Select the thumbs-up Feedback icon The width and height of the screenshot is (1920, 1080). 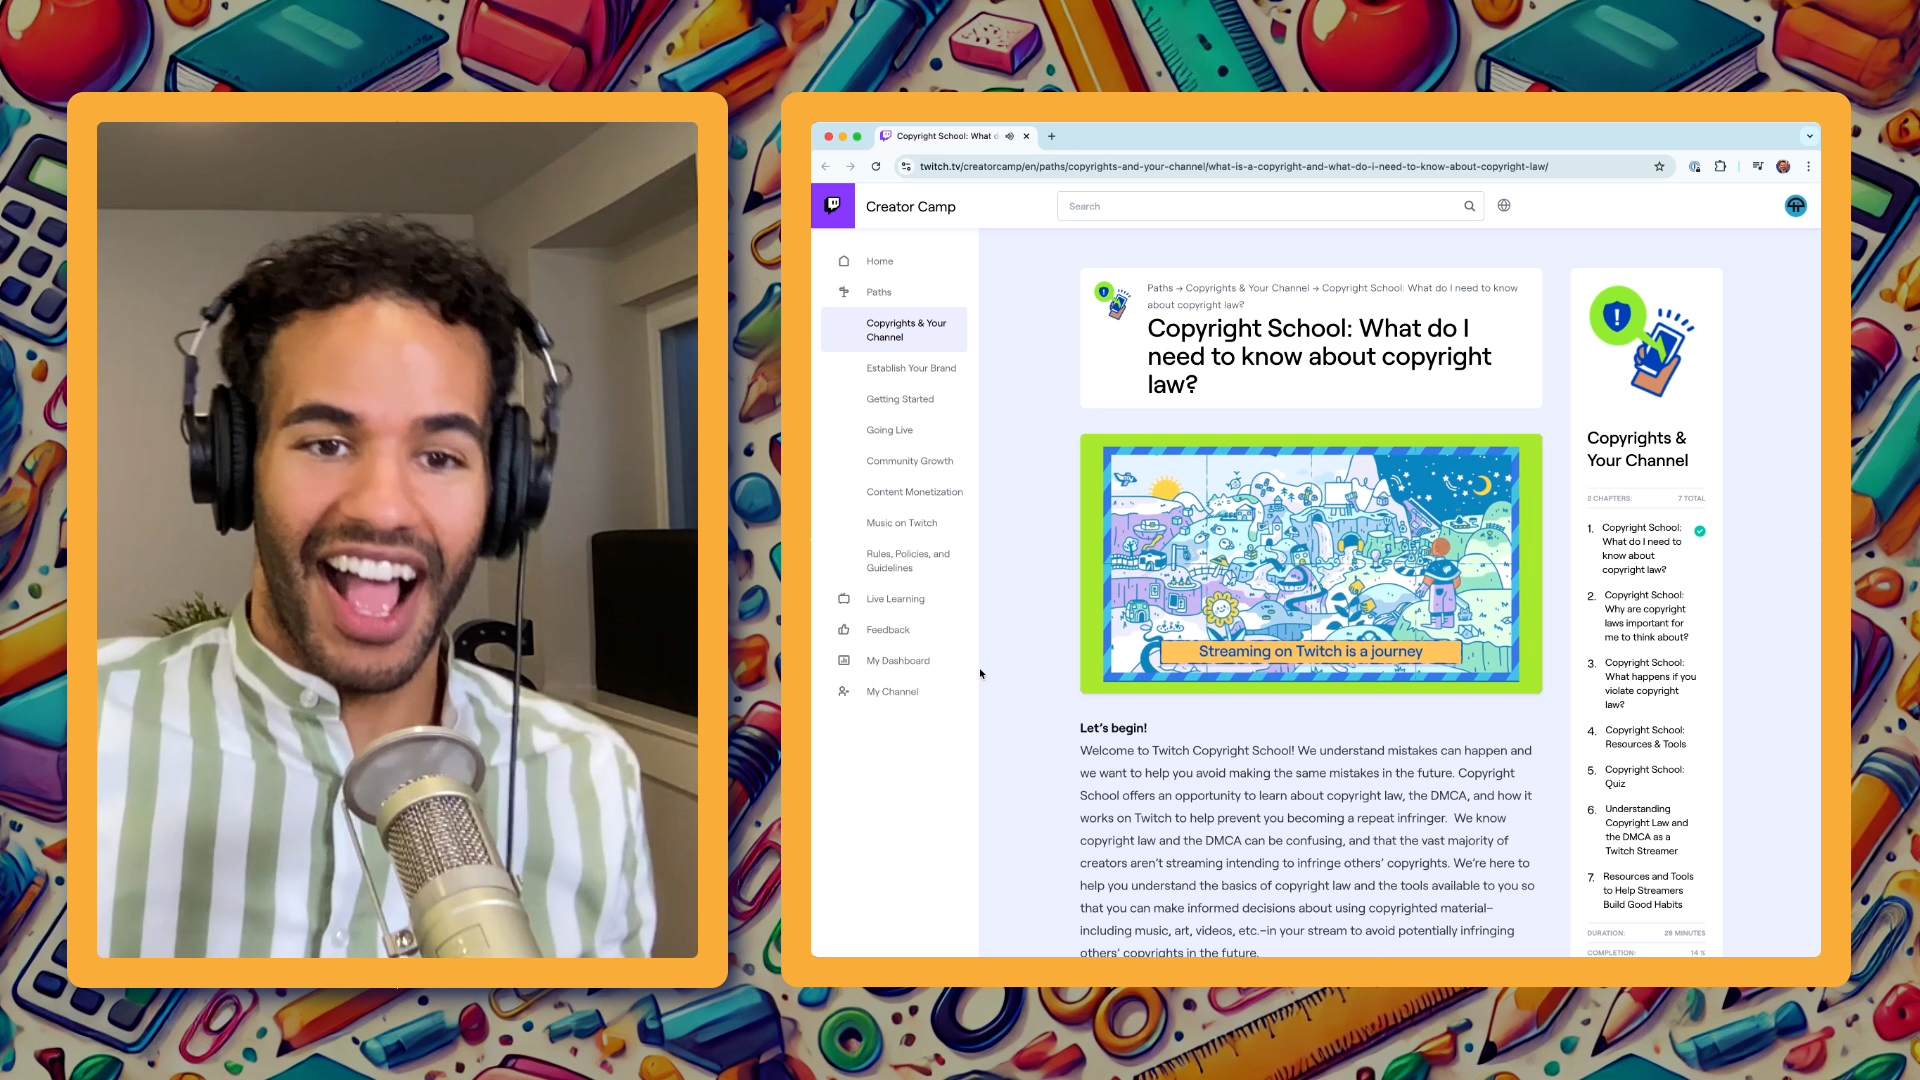pos(844,629)
